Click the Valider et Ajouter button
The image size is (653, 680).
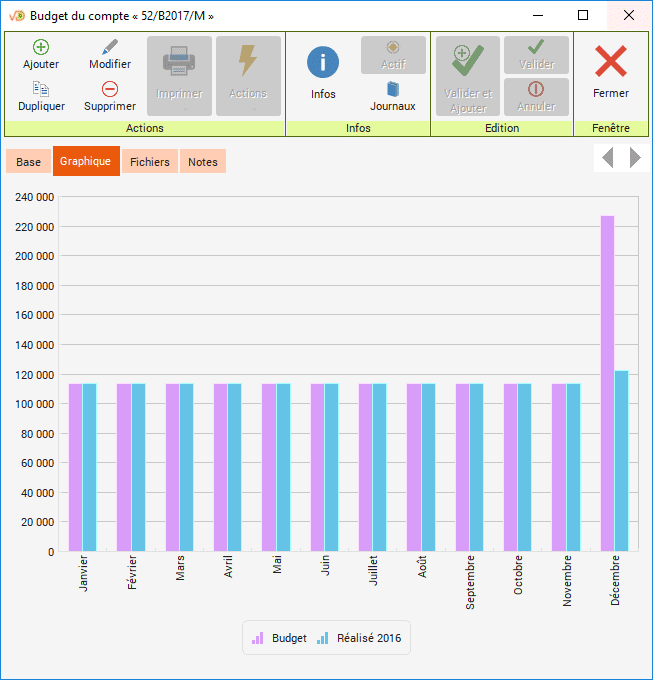pos(467,76)
